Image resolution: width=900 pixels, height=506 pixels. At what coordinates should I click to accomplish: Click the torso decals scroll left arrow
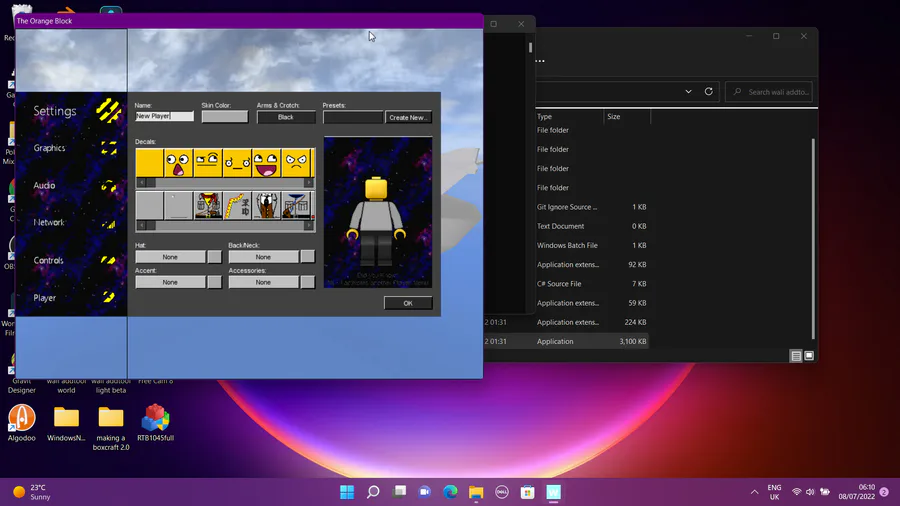point(141,225)
